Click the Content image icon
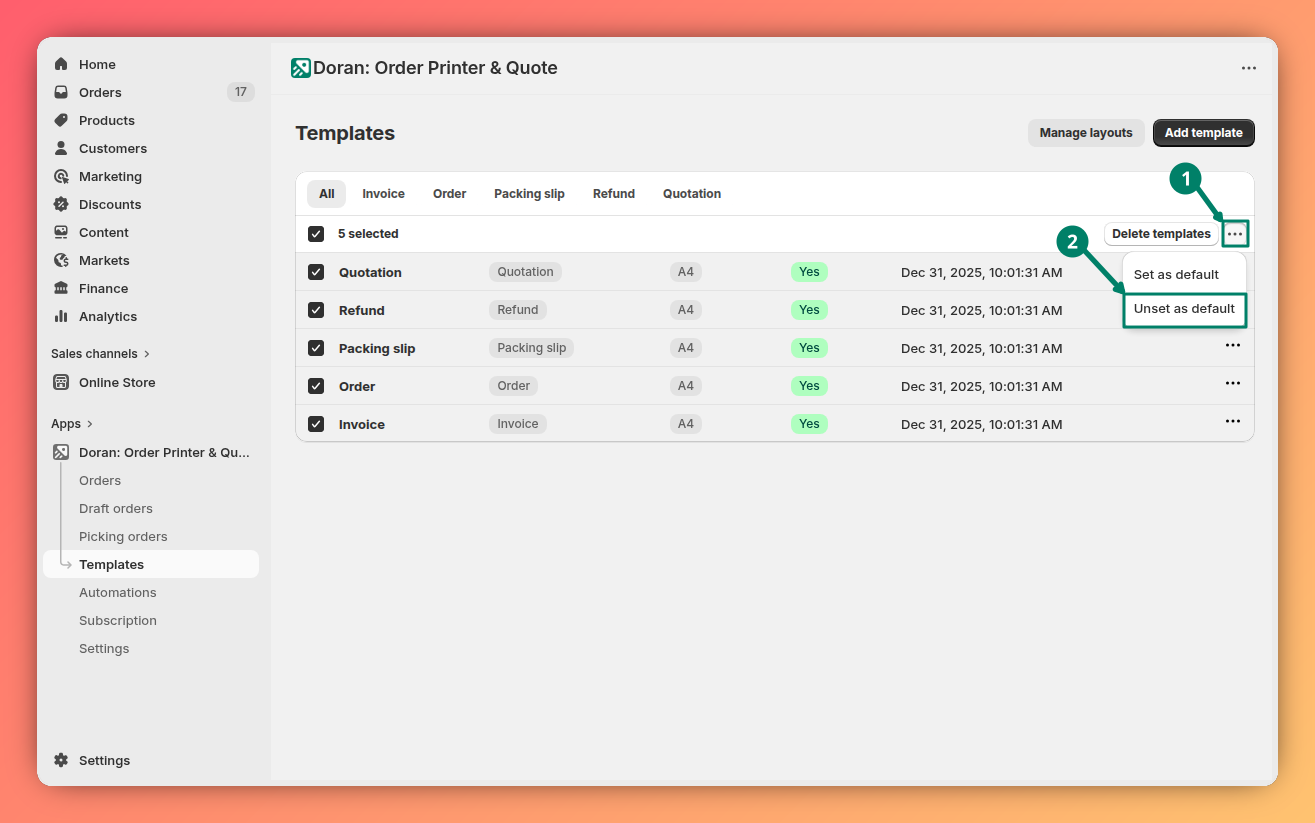This screenshot has width=1315, height=823. click(x=61, y=232)
